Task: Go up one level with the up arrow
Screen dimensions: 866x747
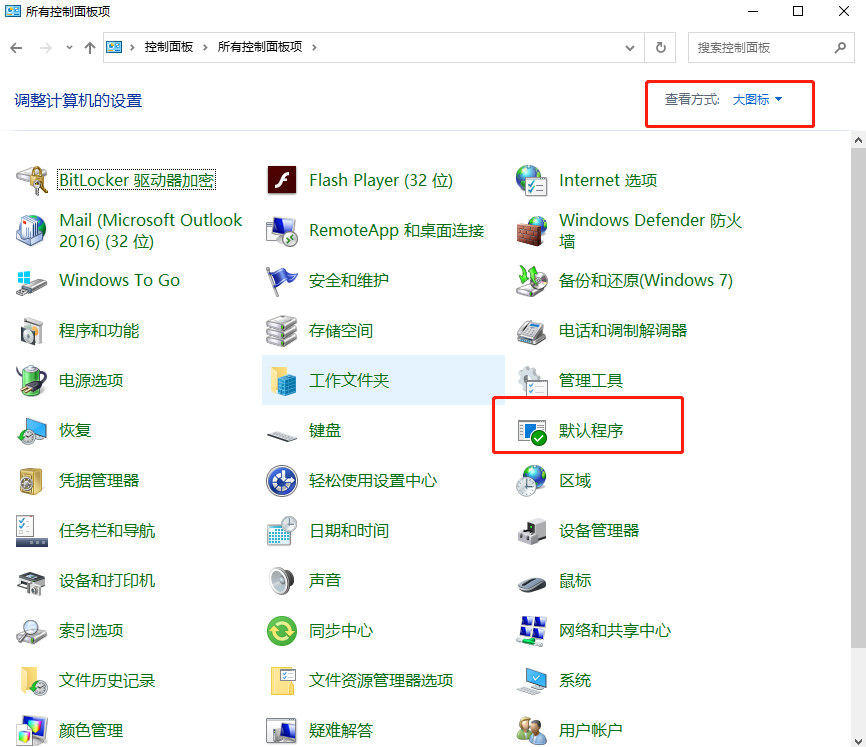Action: [x=89, y=48]
